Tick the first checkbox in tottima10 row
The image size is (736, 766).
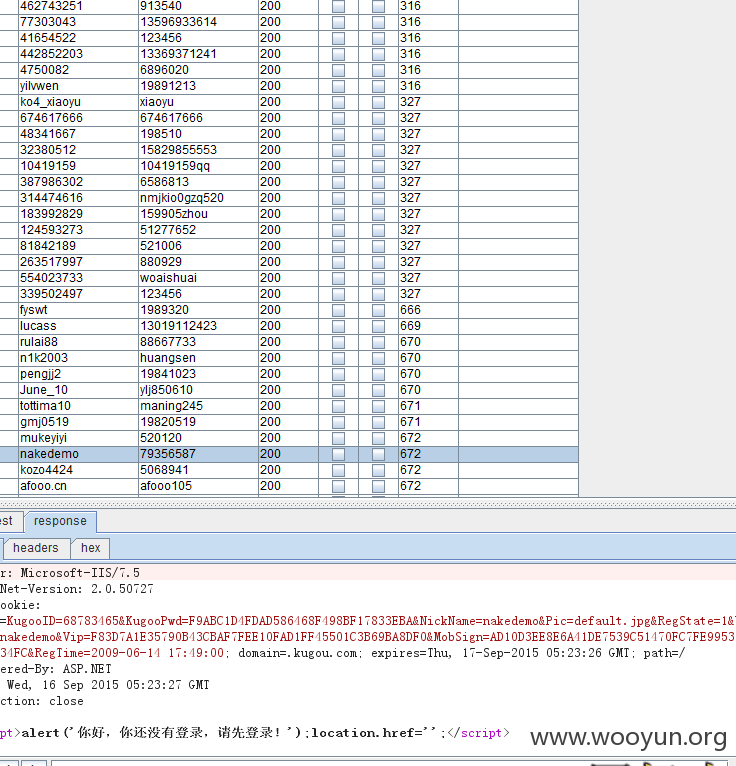pos(338,406)
